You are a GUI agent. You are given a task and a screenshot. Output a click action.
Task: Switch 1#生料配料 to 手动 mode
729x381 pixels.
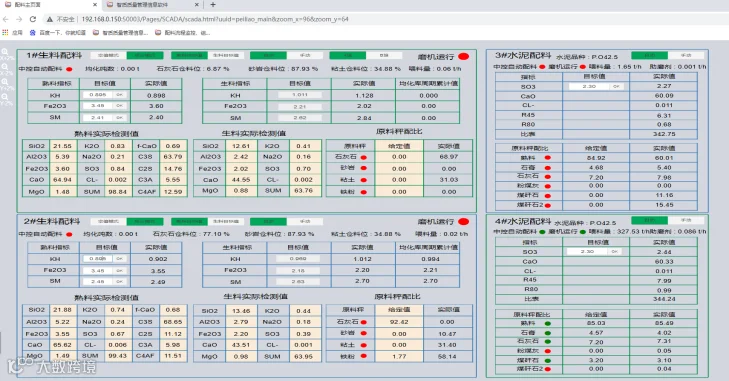[305, 55]
